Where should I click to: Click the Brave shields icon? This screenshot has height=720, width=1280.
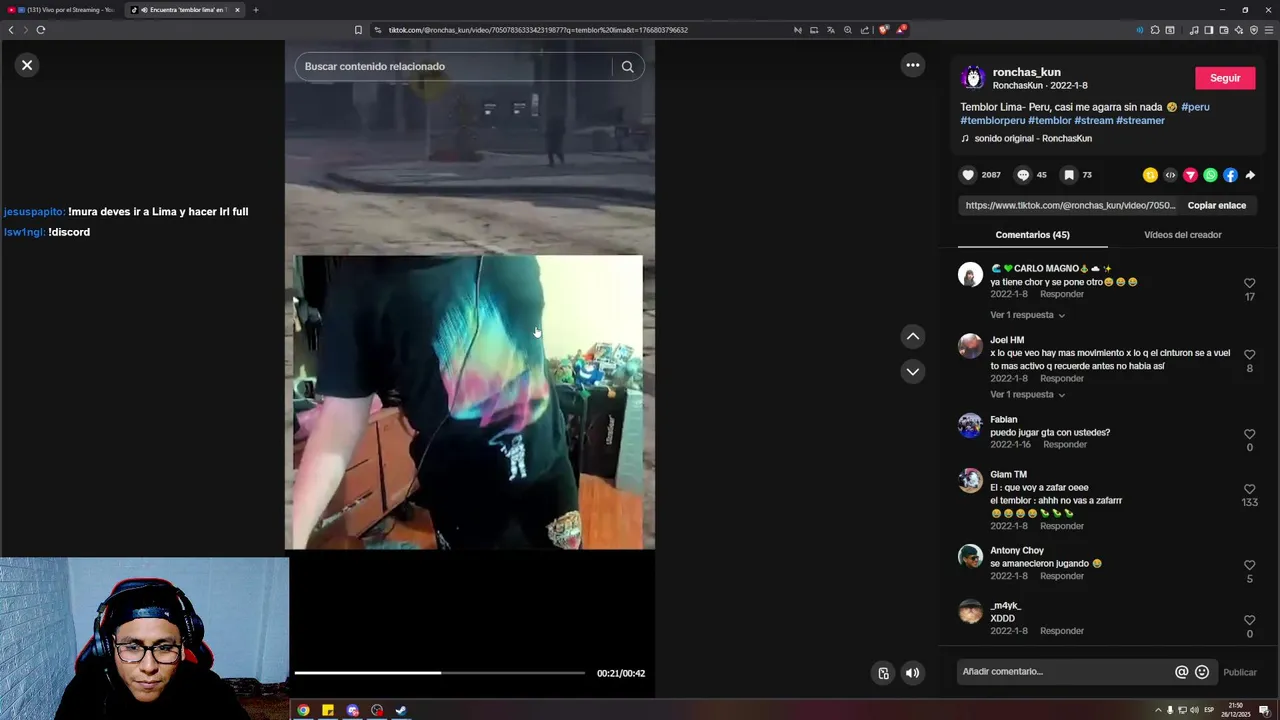(x=883, y=30)
